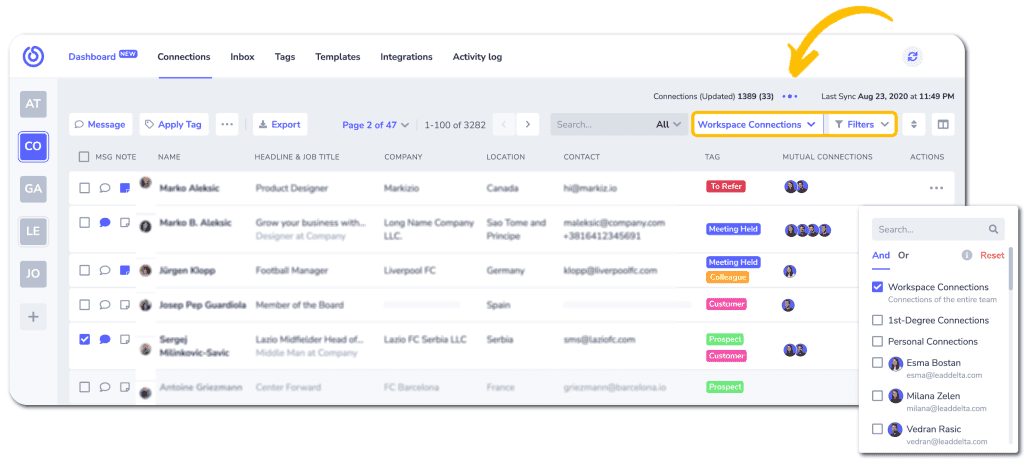This screenshot has width=1024, height=459.
Task: Check the 1st-Degree Connections option
Action: pos(878,320)
